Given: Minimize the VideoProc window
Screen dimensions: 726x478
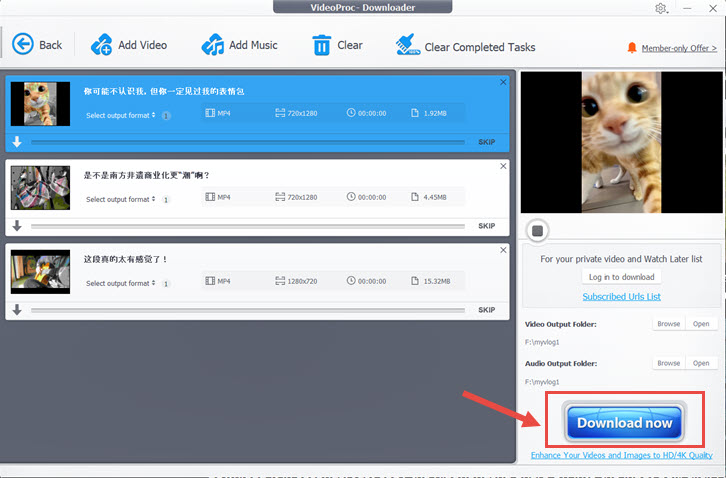Looking at the screenshot, I should pyautogui.click(x=687, y=8).
